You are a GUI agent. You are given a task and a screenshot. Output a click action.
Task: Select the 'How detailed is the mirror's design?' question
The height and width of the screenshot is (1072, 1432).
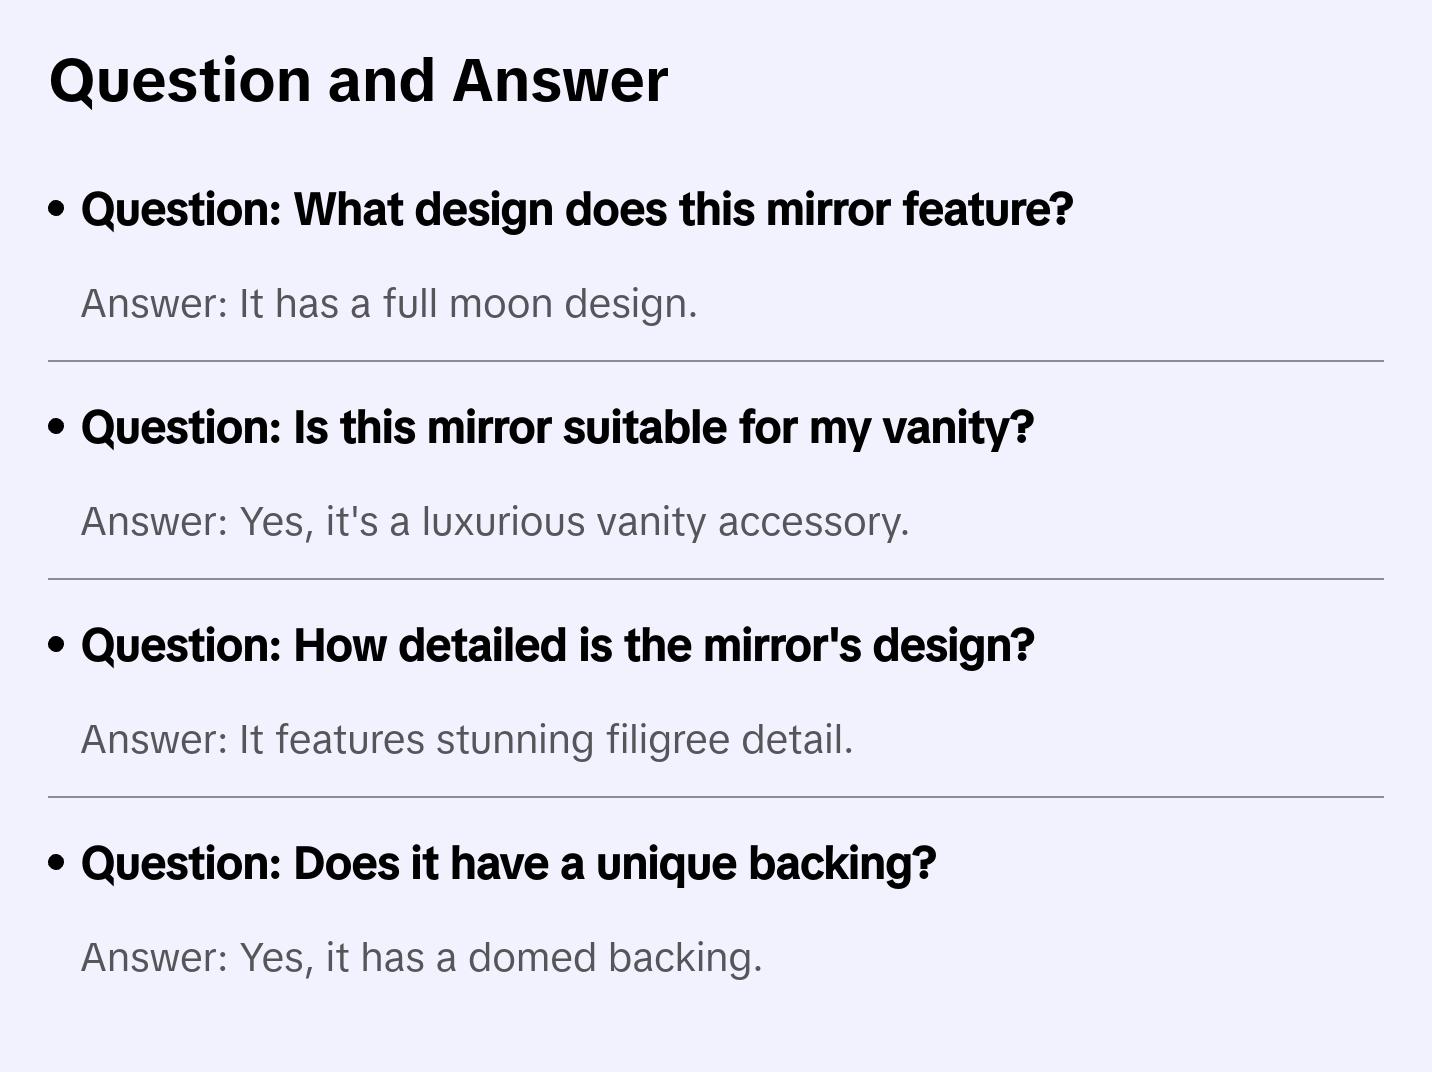point(557,646)
